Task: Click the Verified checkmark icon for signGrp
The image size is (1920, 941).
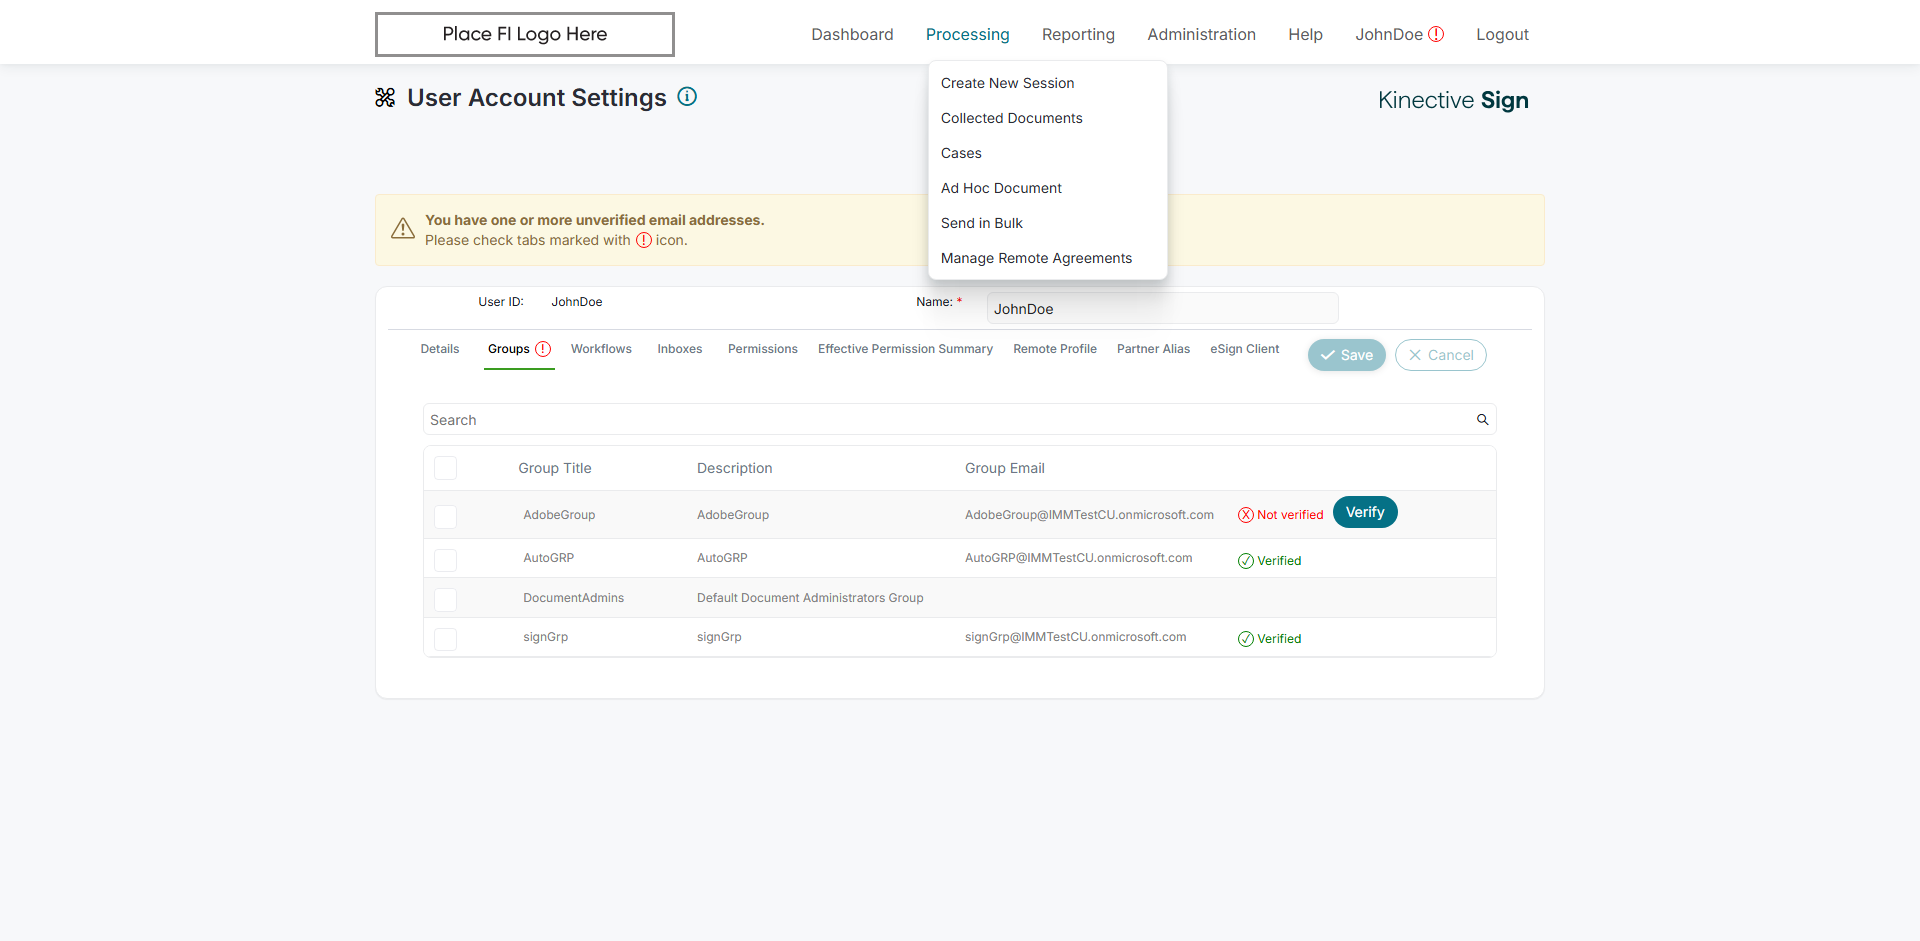Action: [1246, 639]
